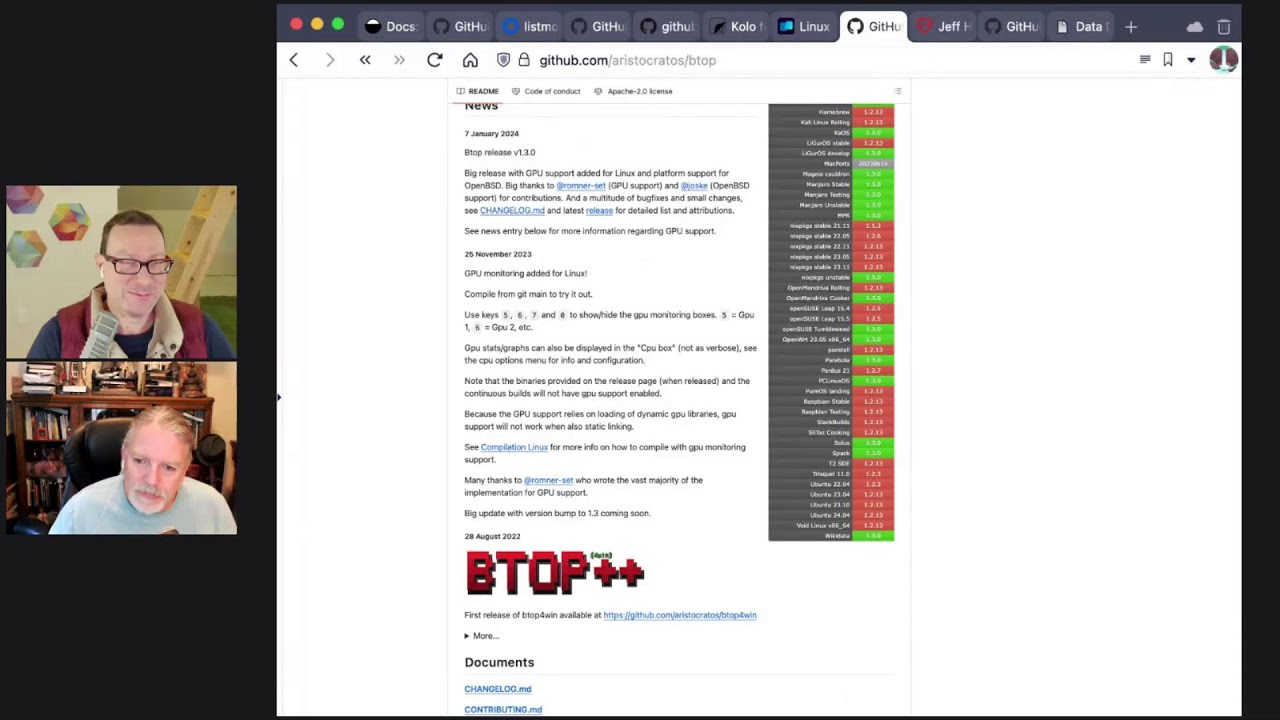Click the Homebrew row in packaging status badge

(x=831, y=112)
